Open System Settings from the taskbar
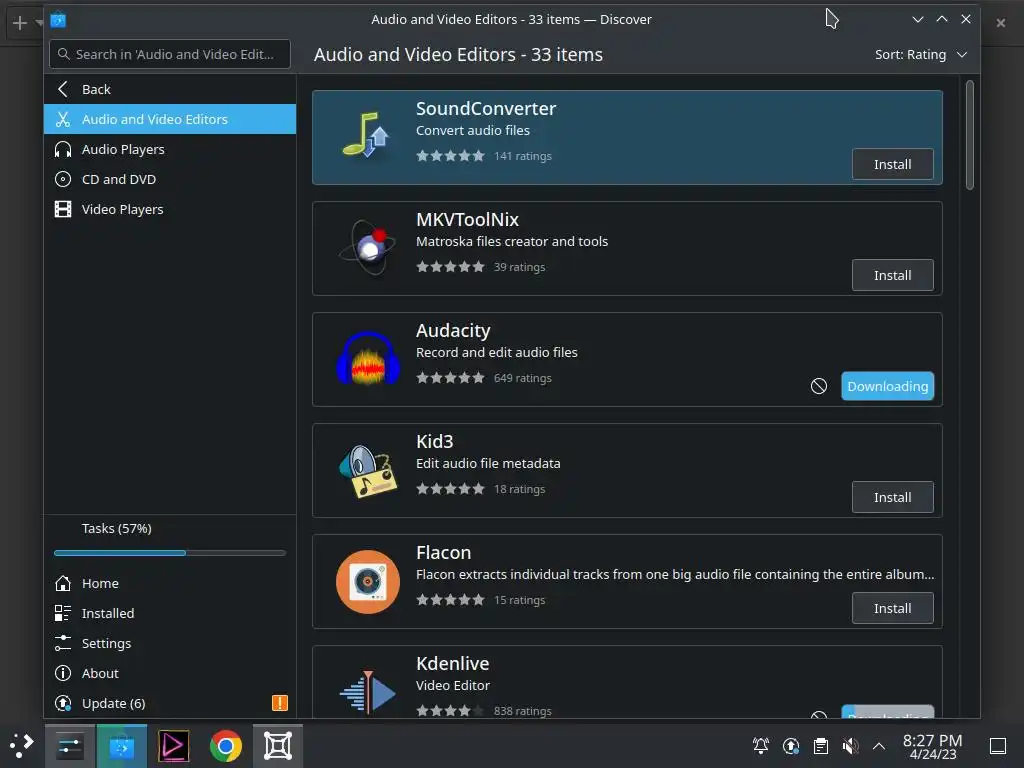Viewport: 1024px width, 768px height. (69, 745)
